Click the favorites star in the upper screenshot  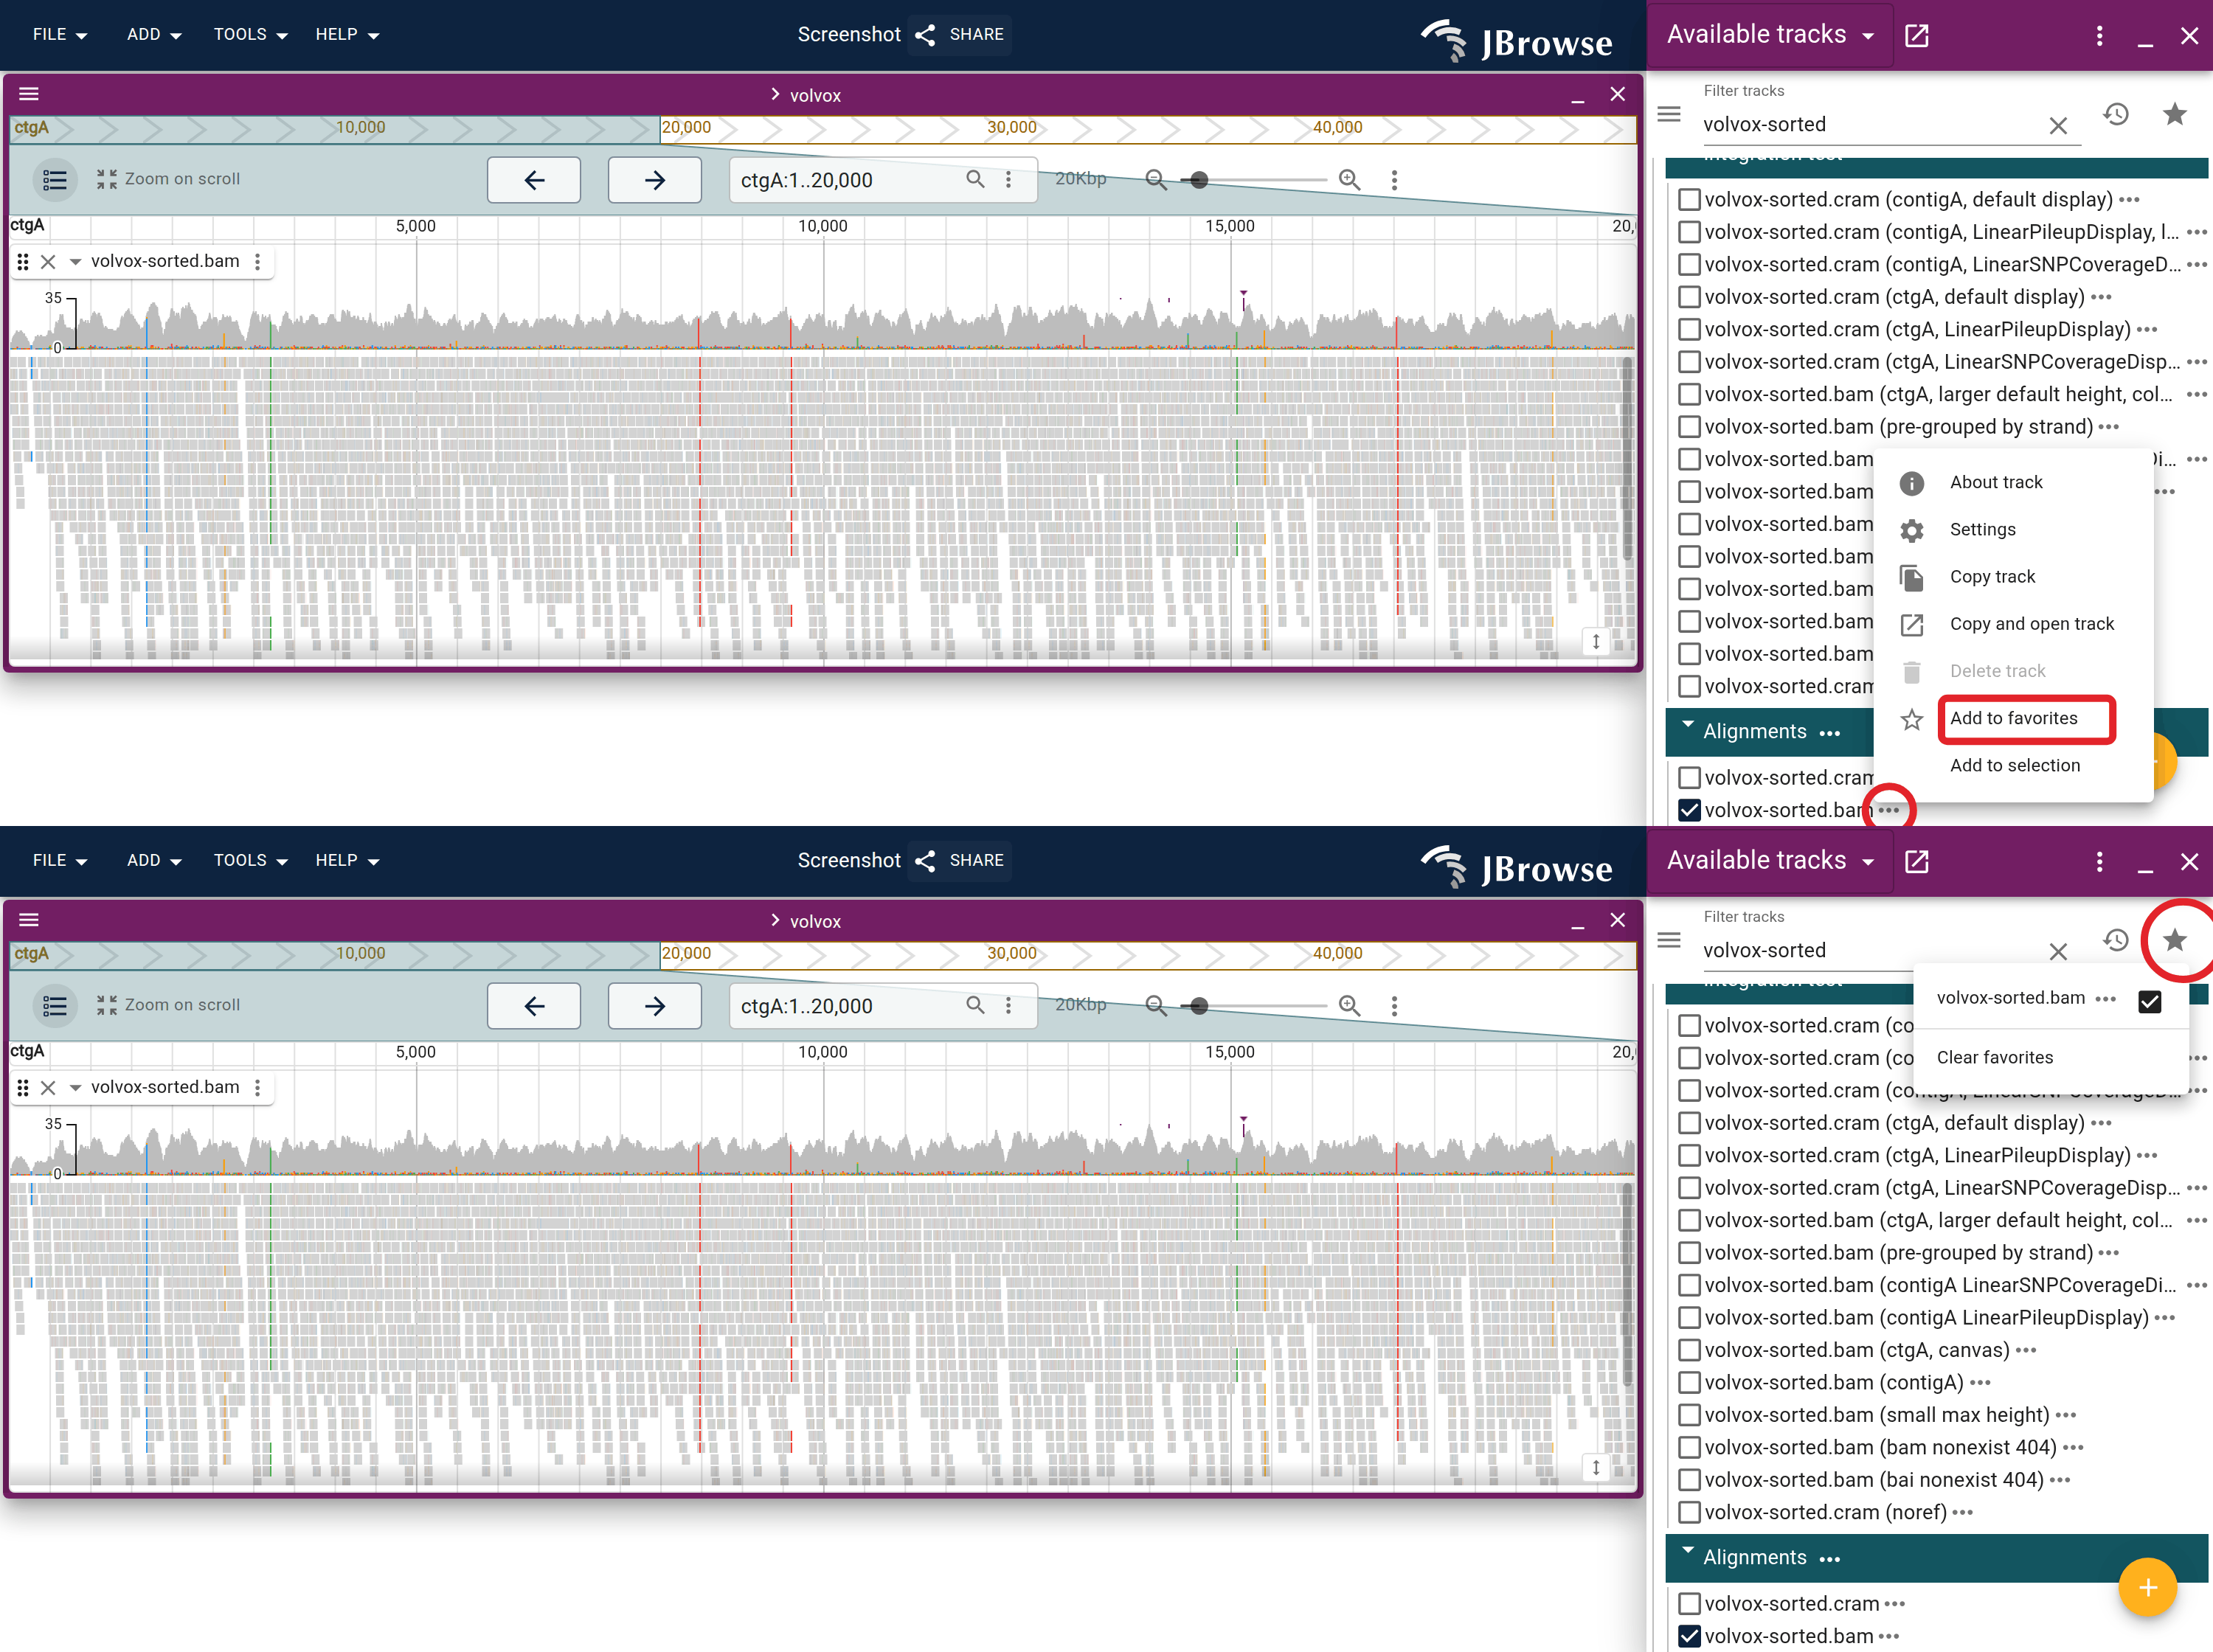point(2174,114)
